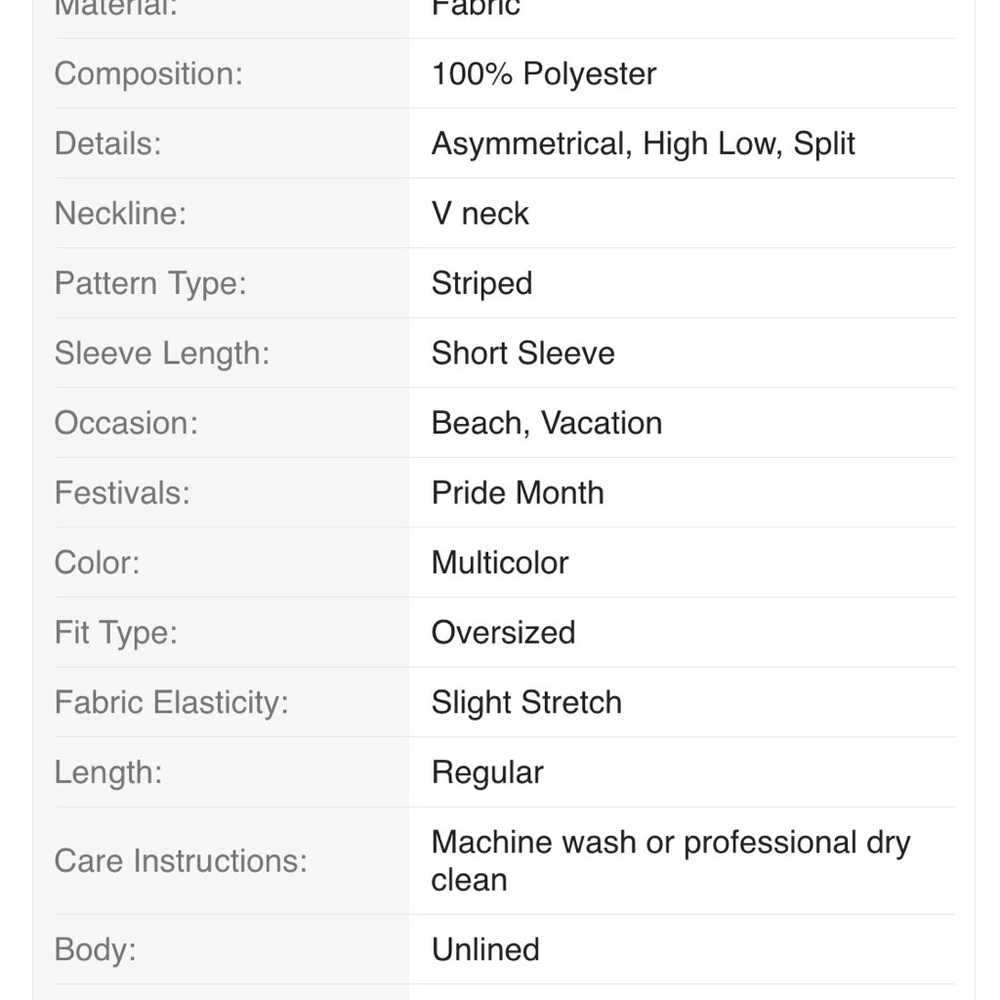Image resolution: width=1000 pixels, height=1000 pixels.
Task: Click Machine wash or professional dry clean
Action: pos(670,860)
